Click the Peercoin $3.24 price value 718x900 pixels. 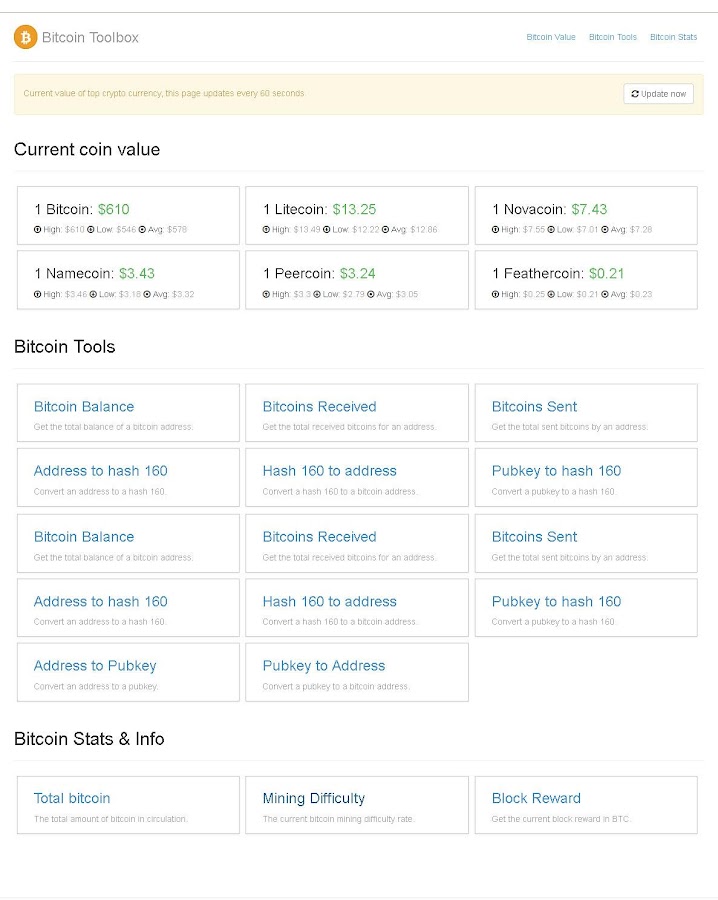coord(357,273)
